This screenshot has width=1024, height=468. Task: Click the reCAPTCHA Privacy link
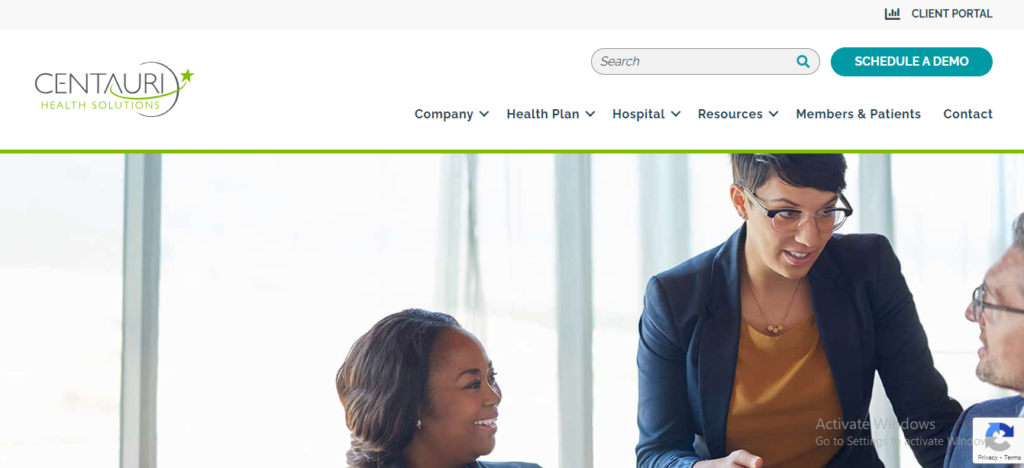tap(987, 458)
